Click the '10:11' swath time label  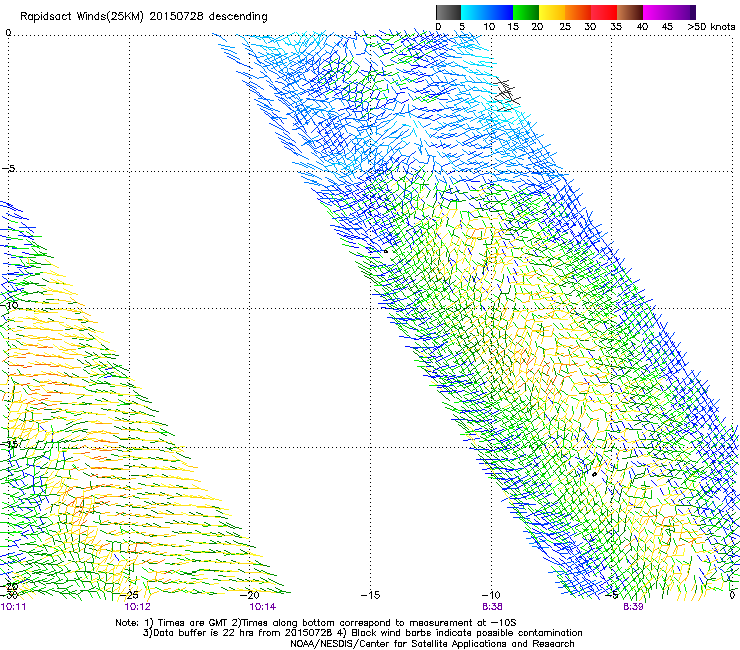(x=13, y=607)
